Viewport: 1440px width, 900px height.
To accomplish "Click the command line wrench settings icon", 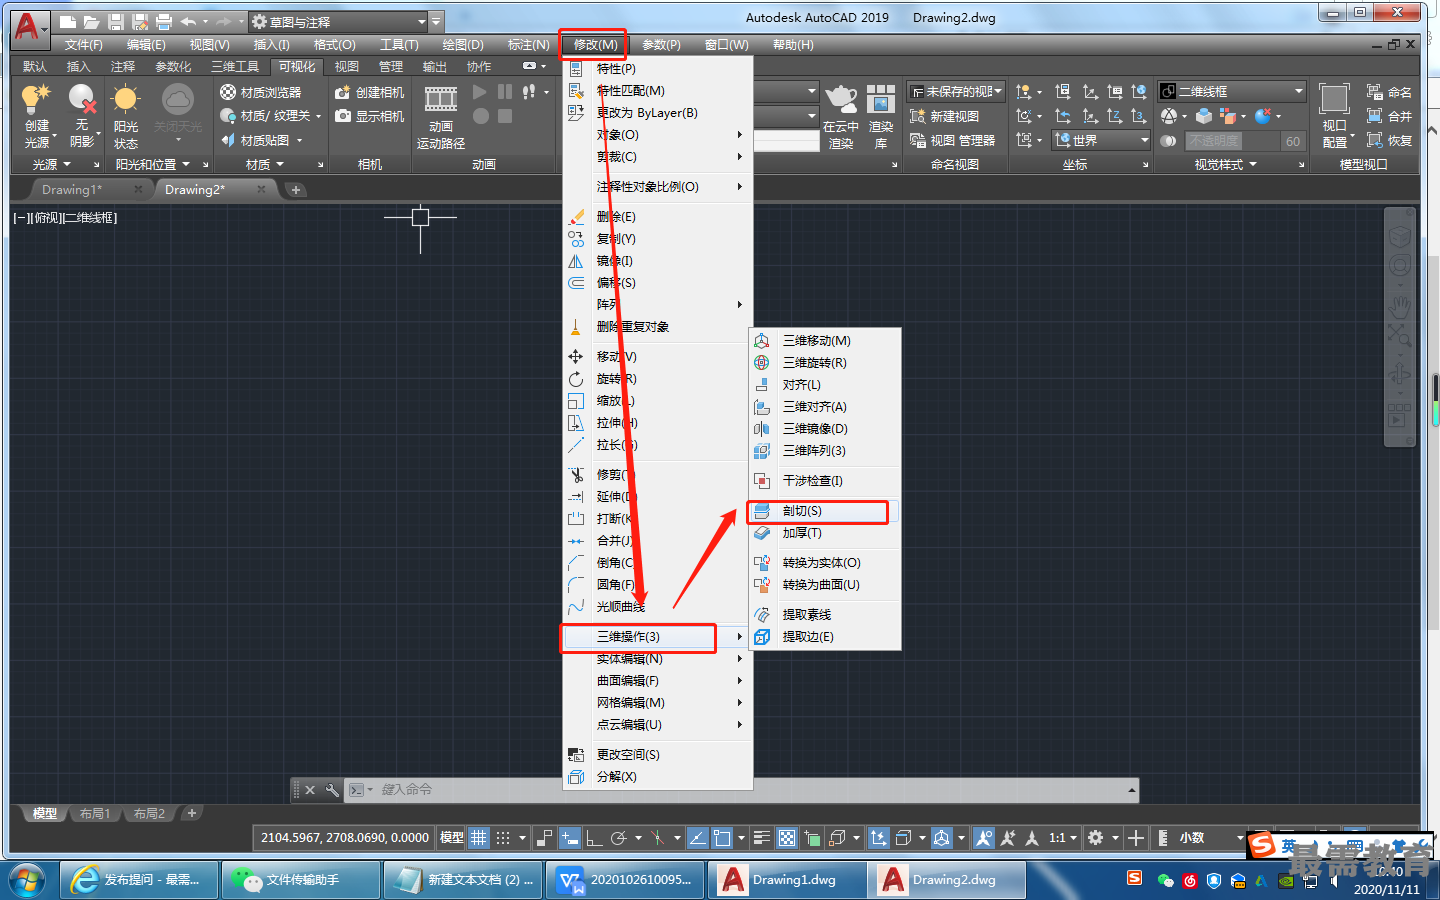I will 332,790.
